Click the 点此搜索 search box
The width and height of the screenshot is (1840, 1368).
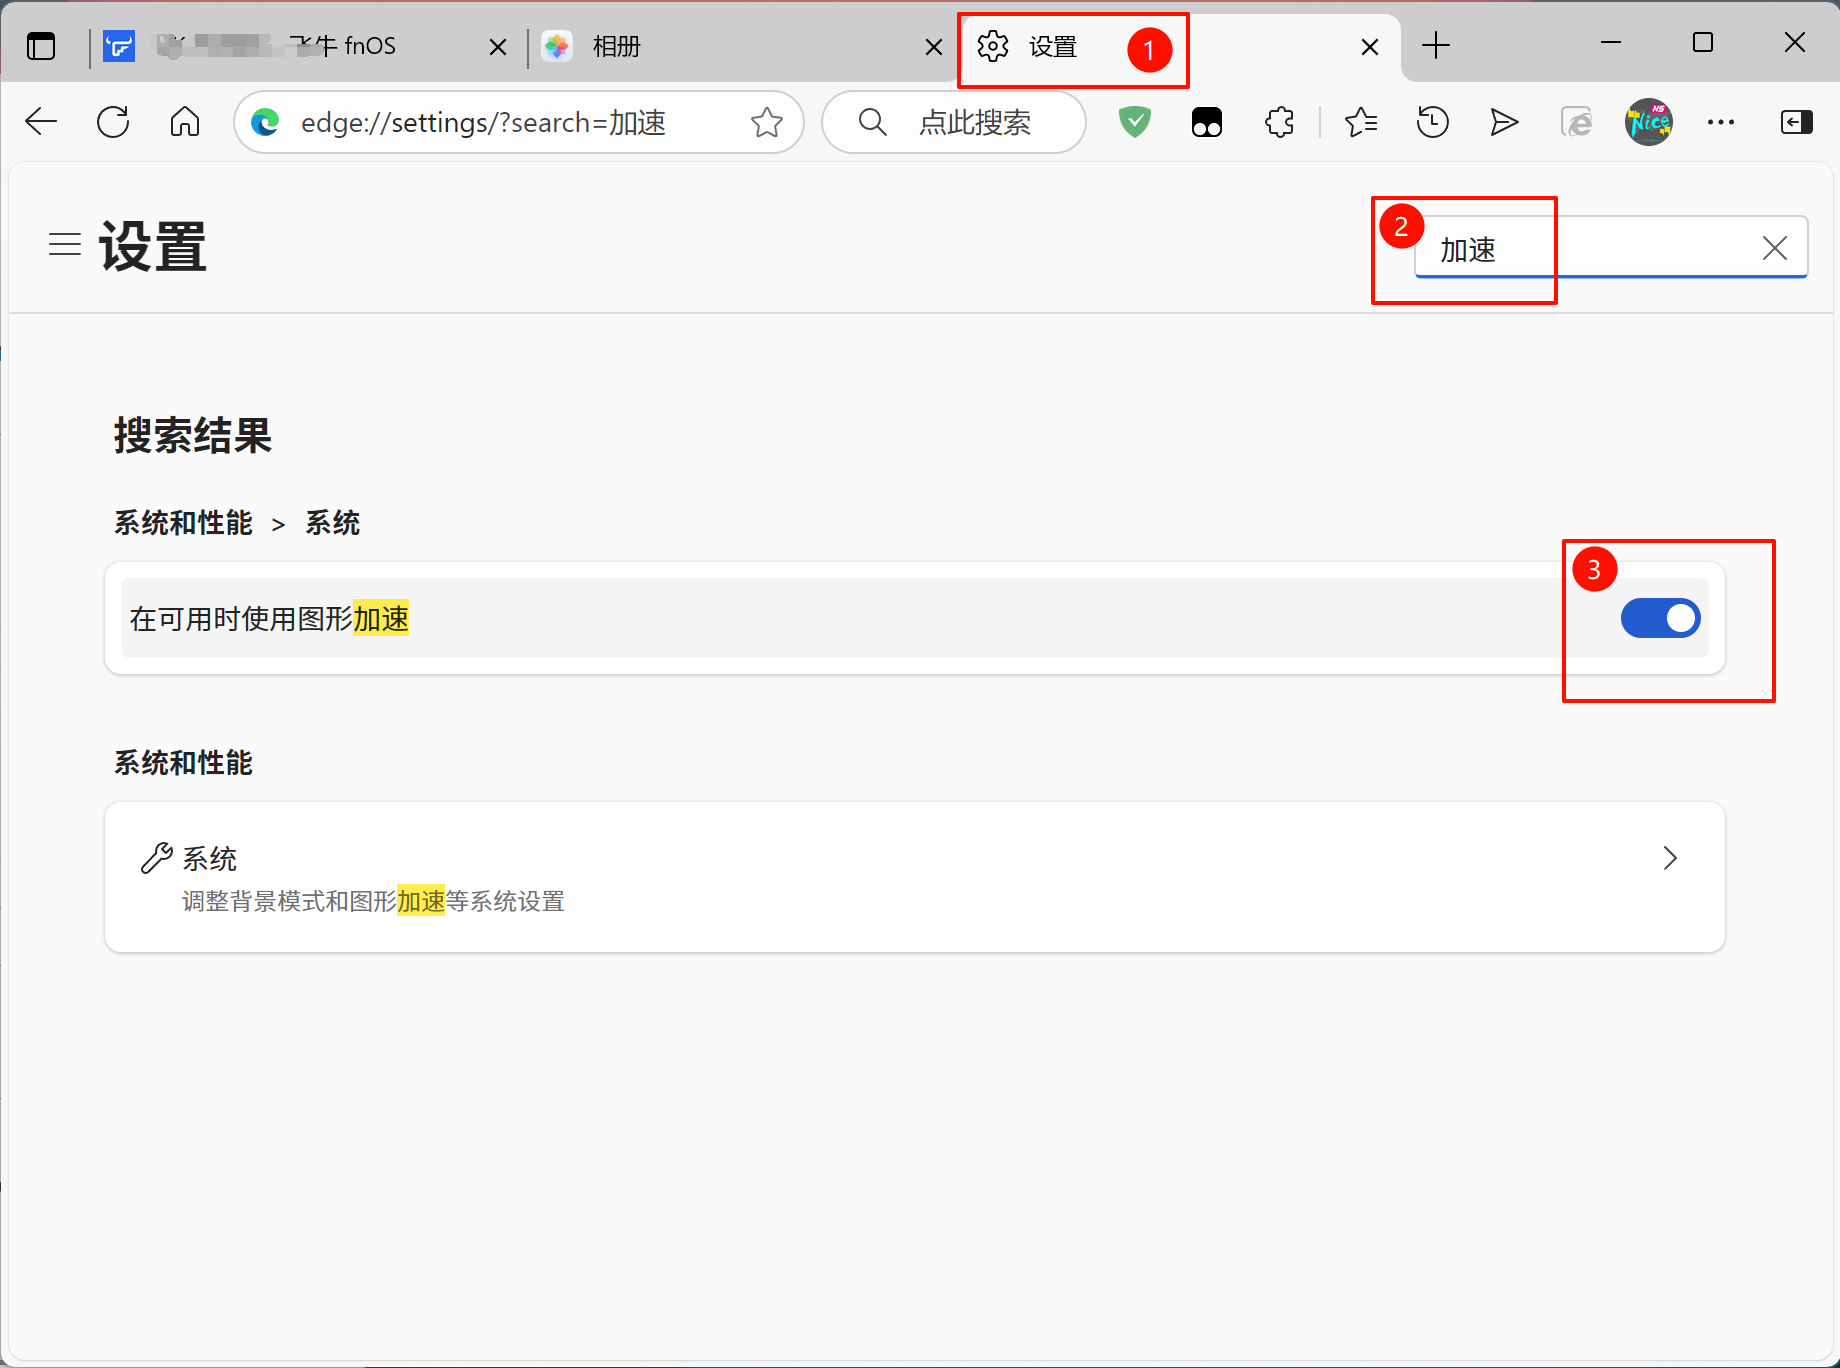point(954,122)
